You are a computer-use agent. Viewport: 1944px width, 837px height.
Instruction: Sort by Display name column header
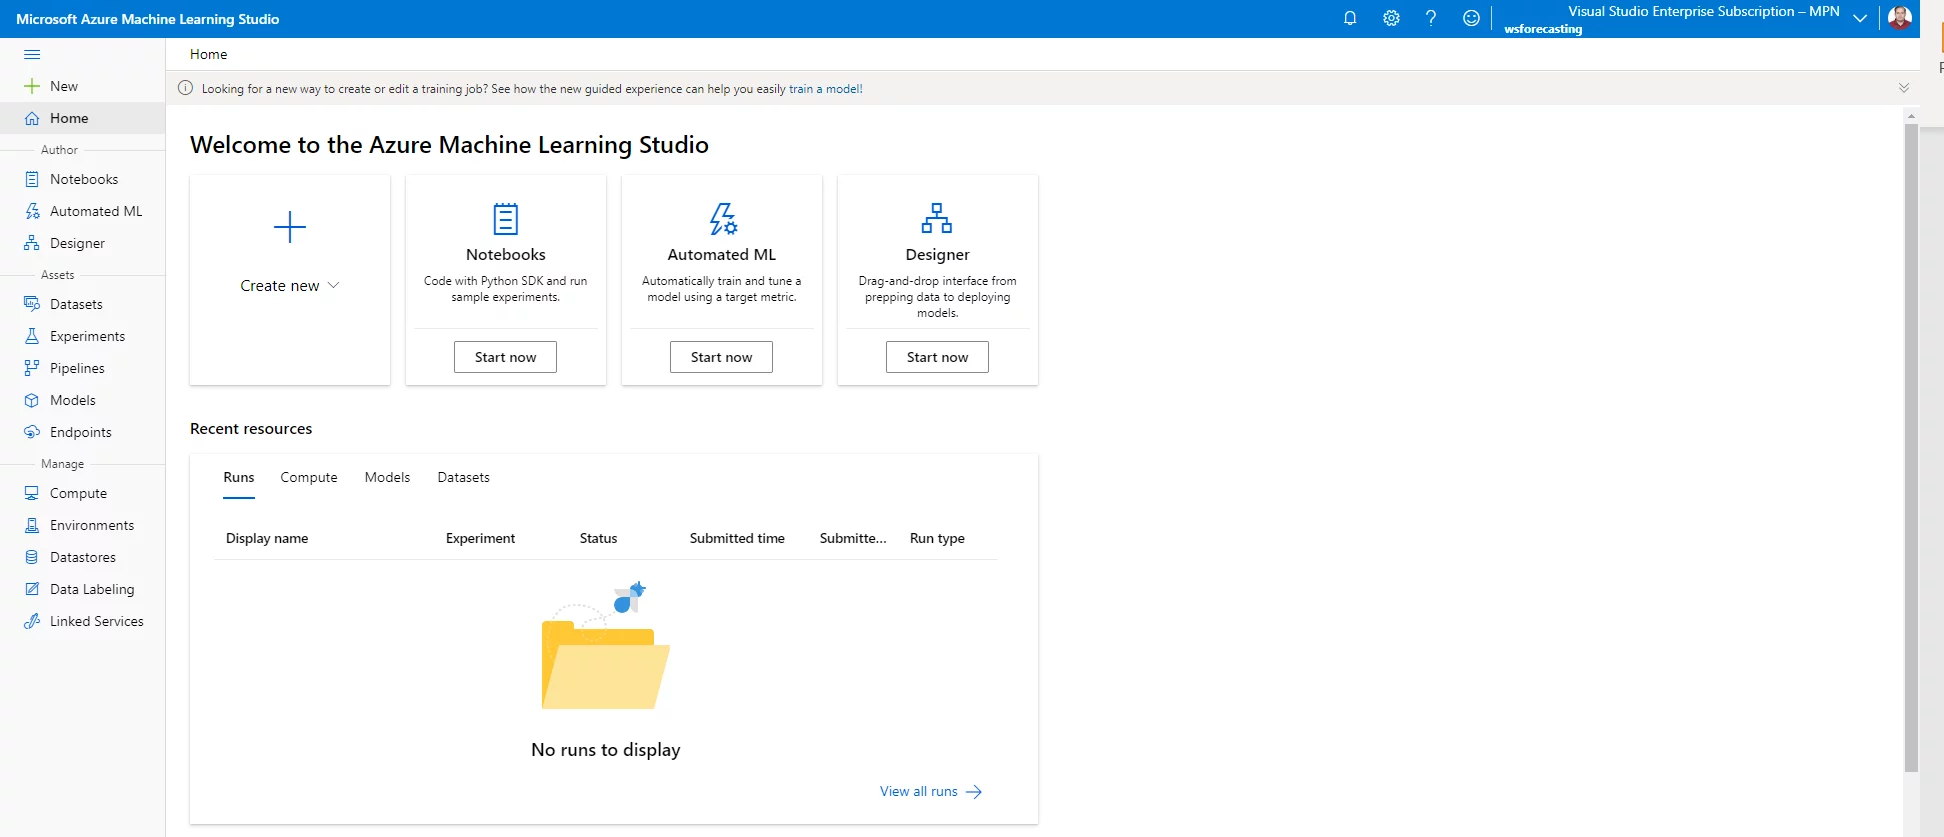coord(267,538)
